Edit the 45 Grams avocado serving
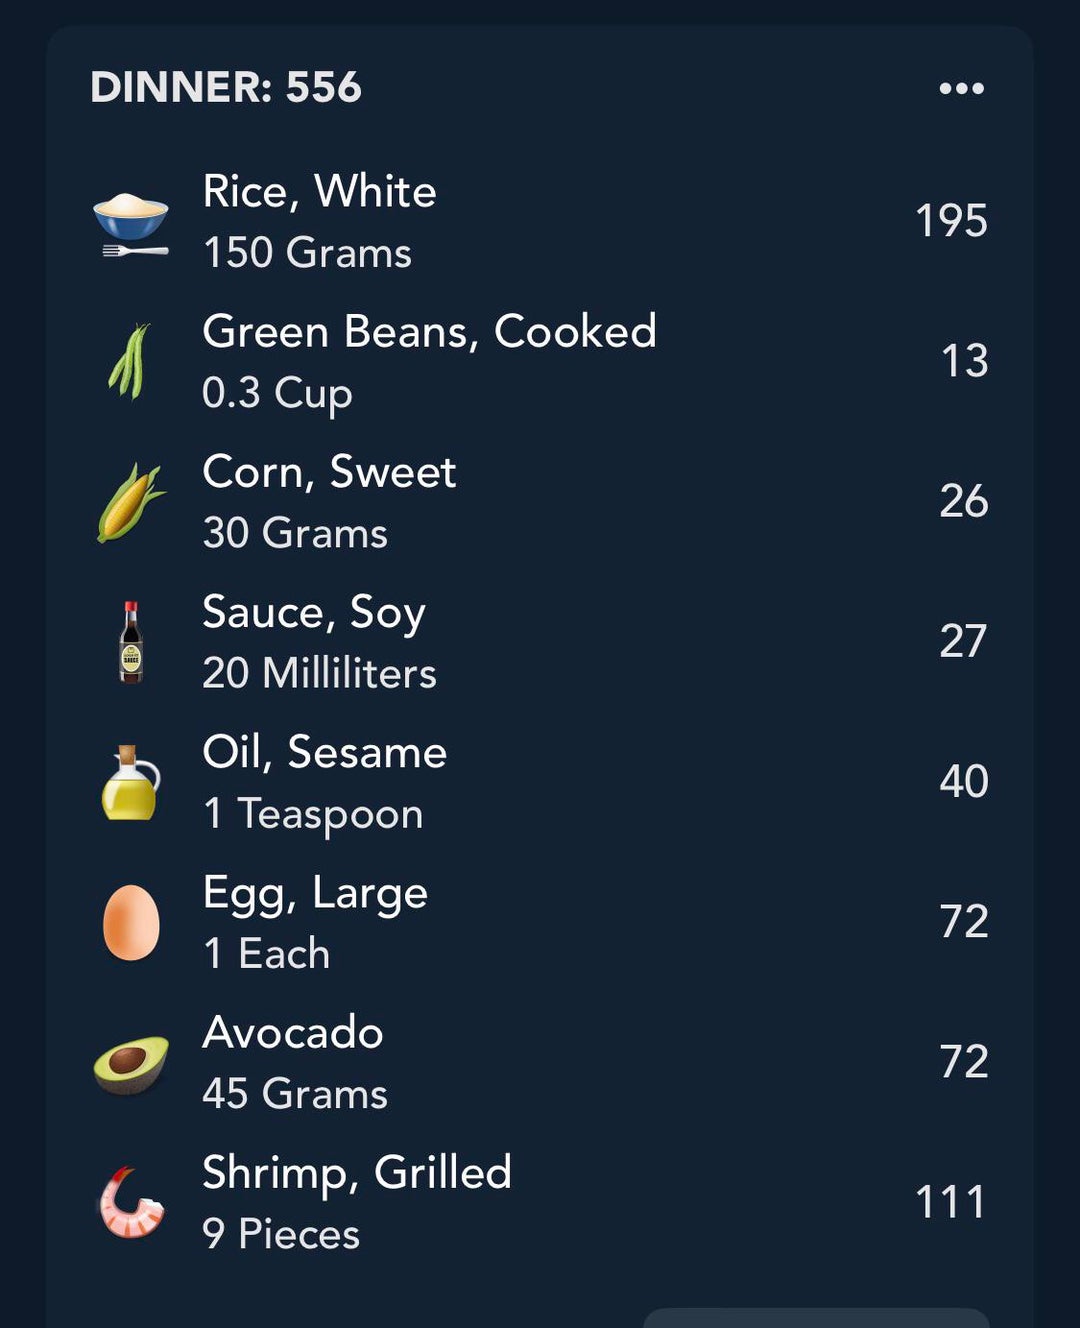 (x=295, y=1093)
